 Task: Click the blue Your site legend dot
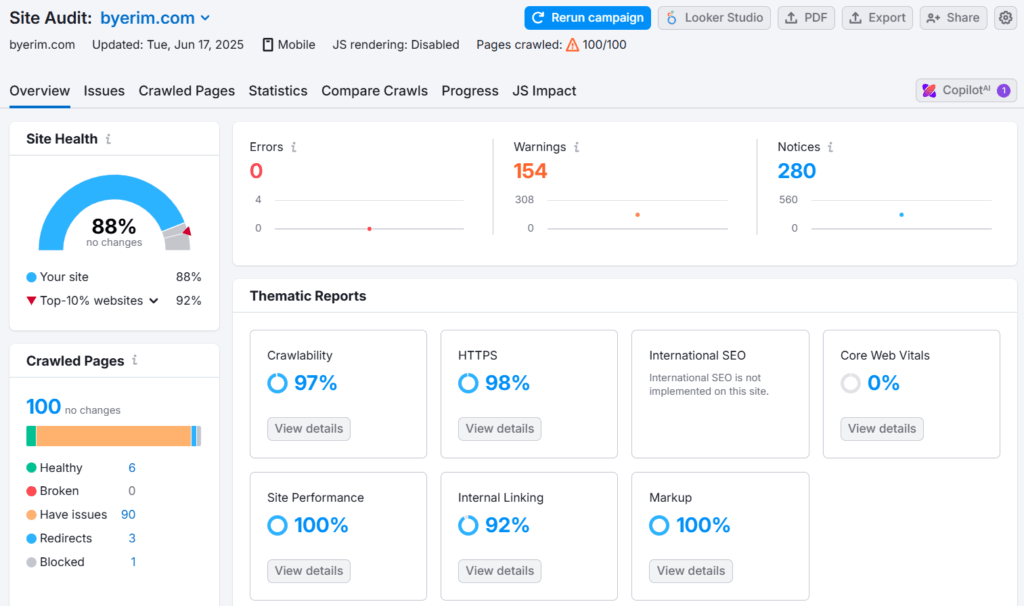[31, 277]
